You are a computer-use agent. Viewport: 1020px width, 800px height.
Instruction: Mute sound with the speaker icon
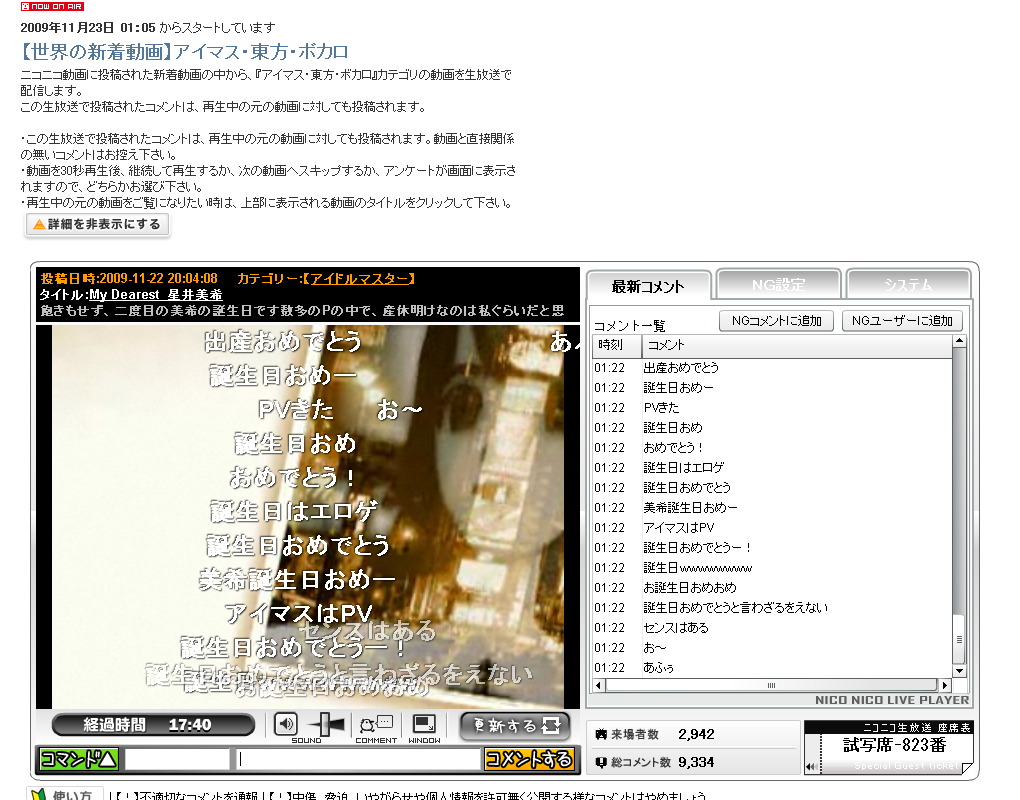286,724
